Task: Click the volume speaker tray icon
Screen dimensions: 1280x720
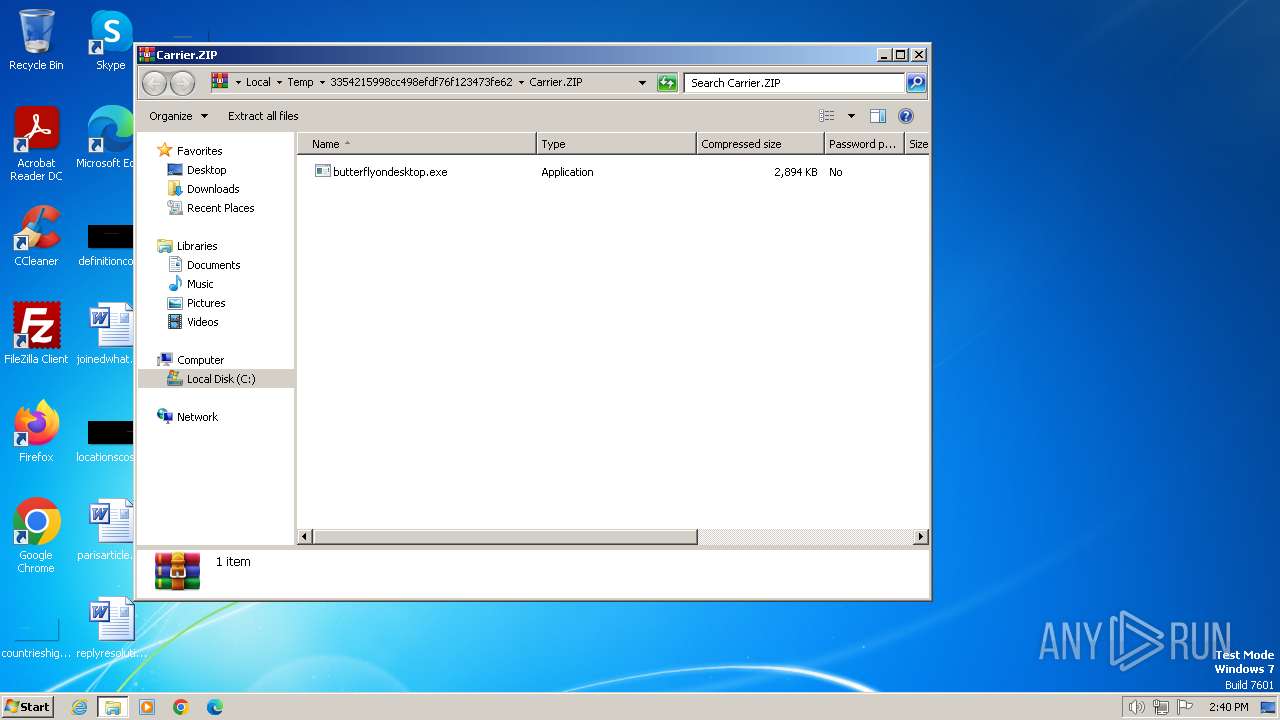Action: (1137, 707)
